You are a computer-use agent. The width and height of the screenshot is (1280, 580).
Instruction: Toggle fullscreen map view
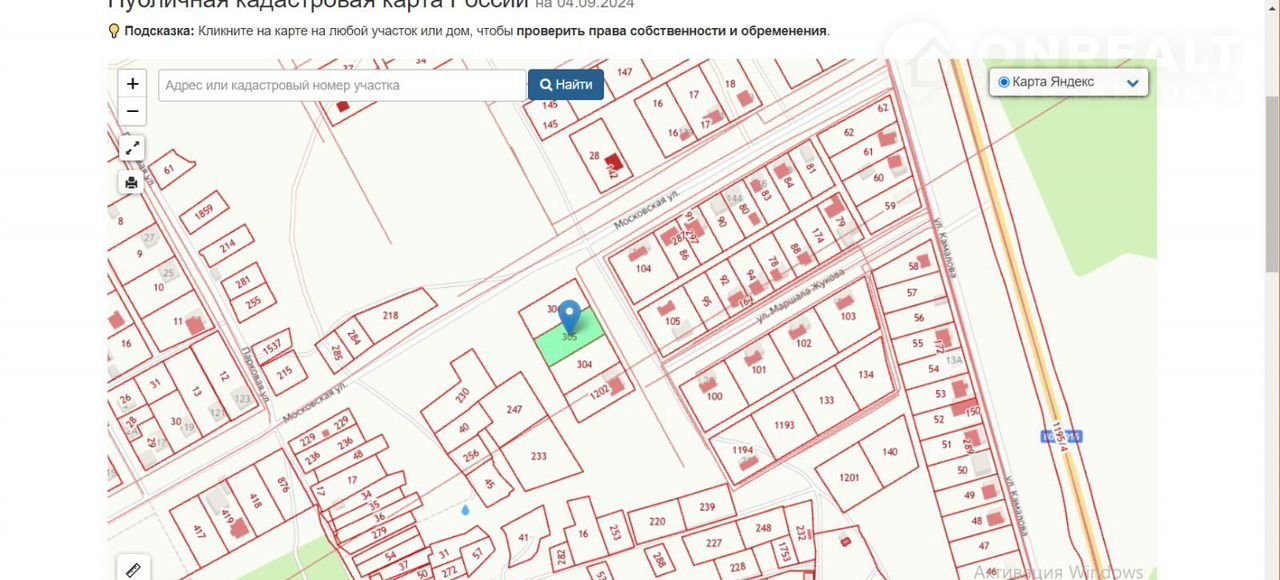pyautogui.click(x=132, y=148)
